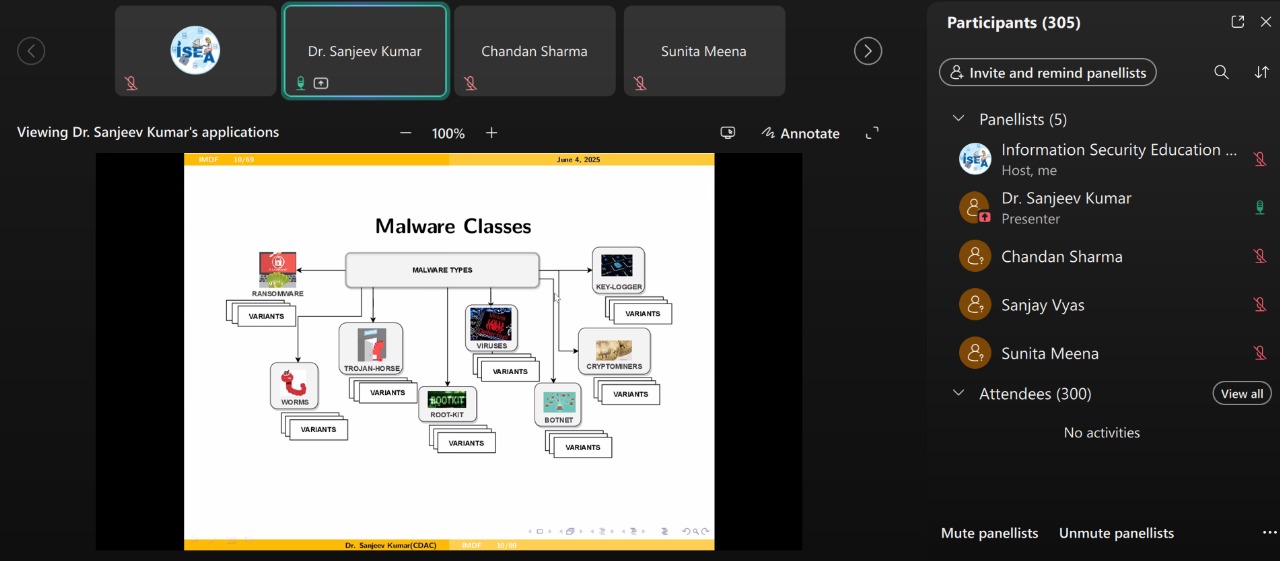Click the View all attendees button
The width and height of the screenshot is (1280, 561).
1242,393
